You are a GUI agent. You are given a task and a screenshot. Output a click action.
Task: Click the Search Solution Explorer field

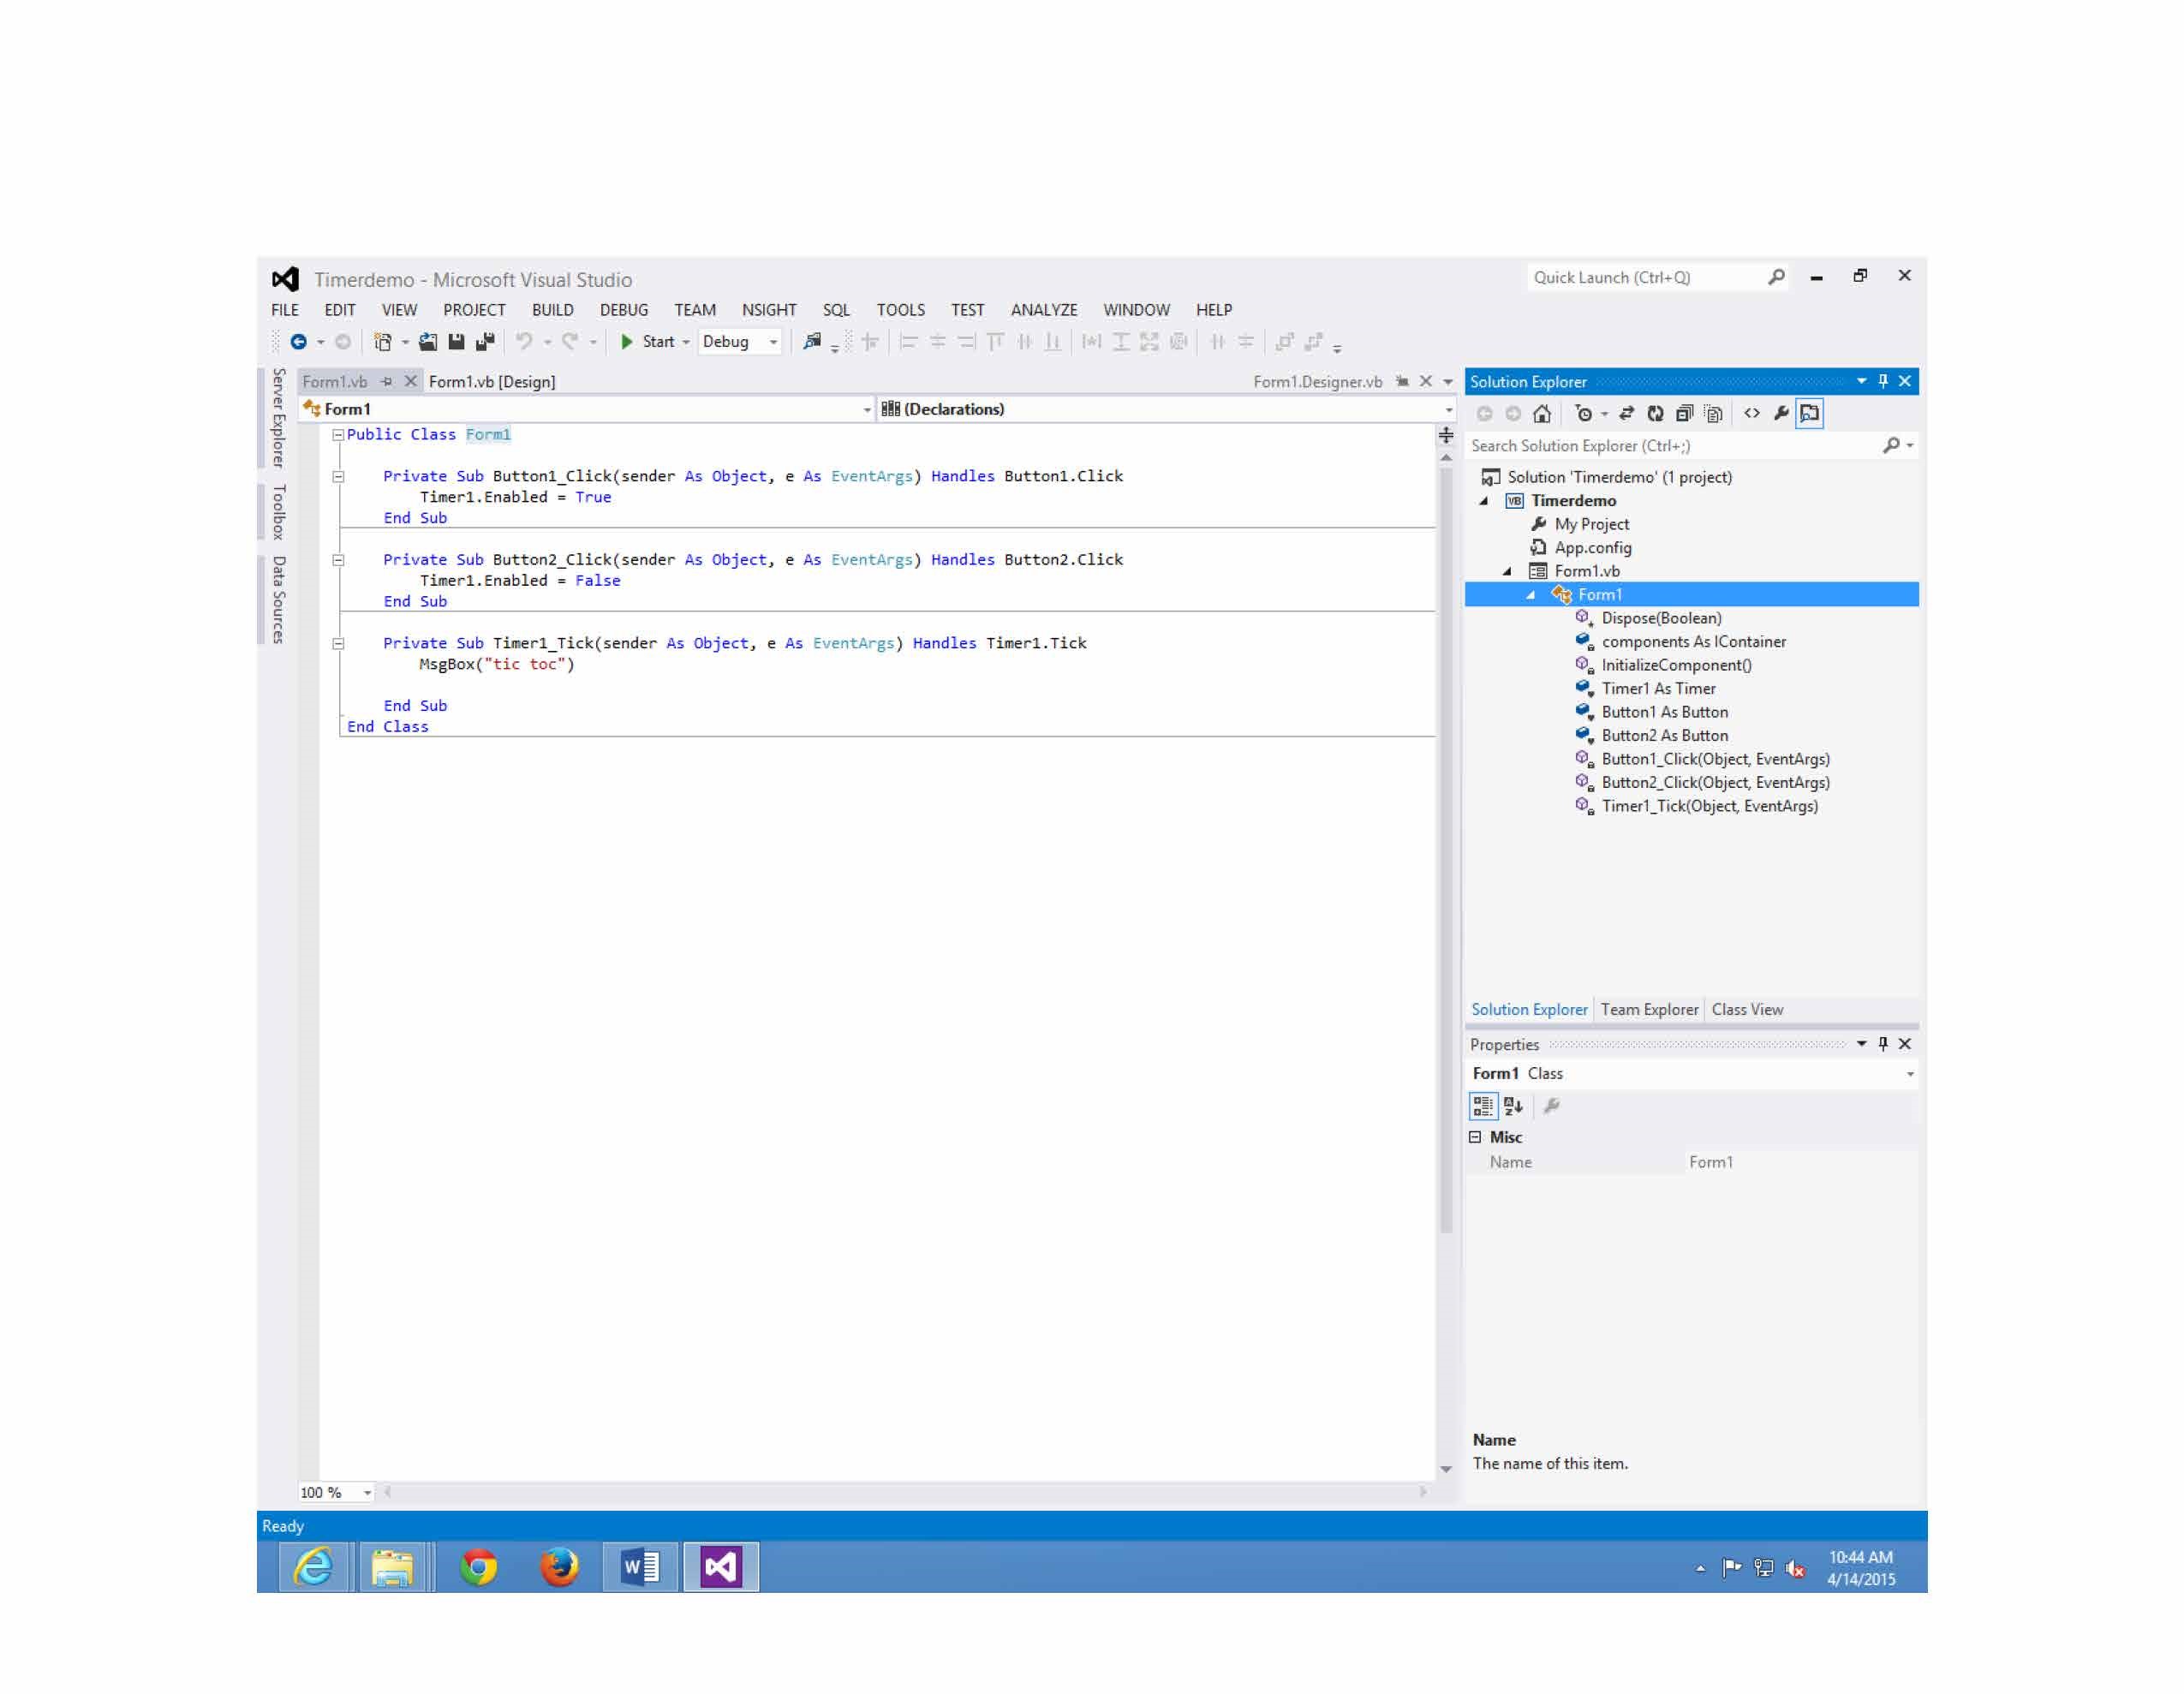[1670, 446]
